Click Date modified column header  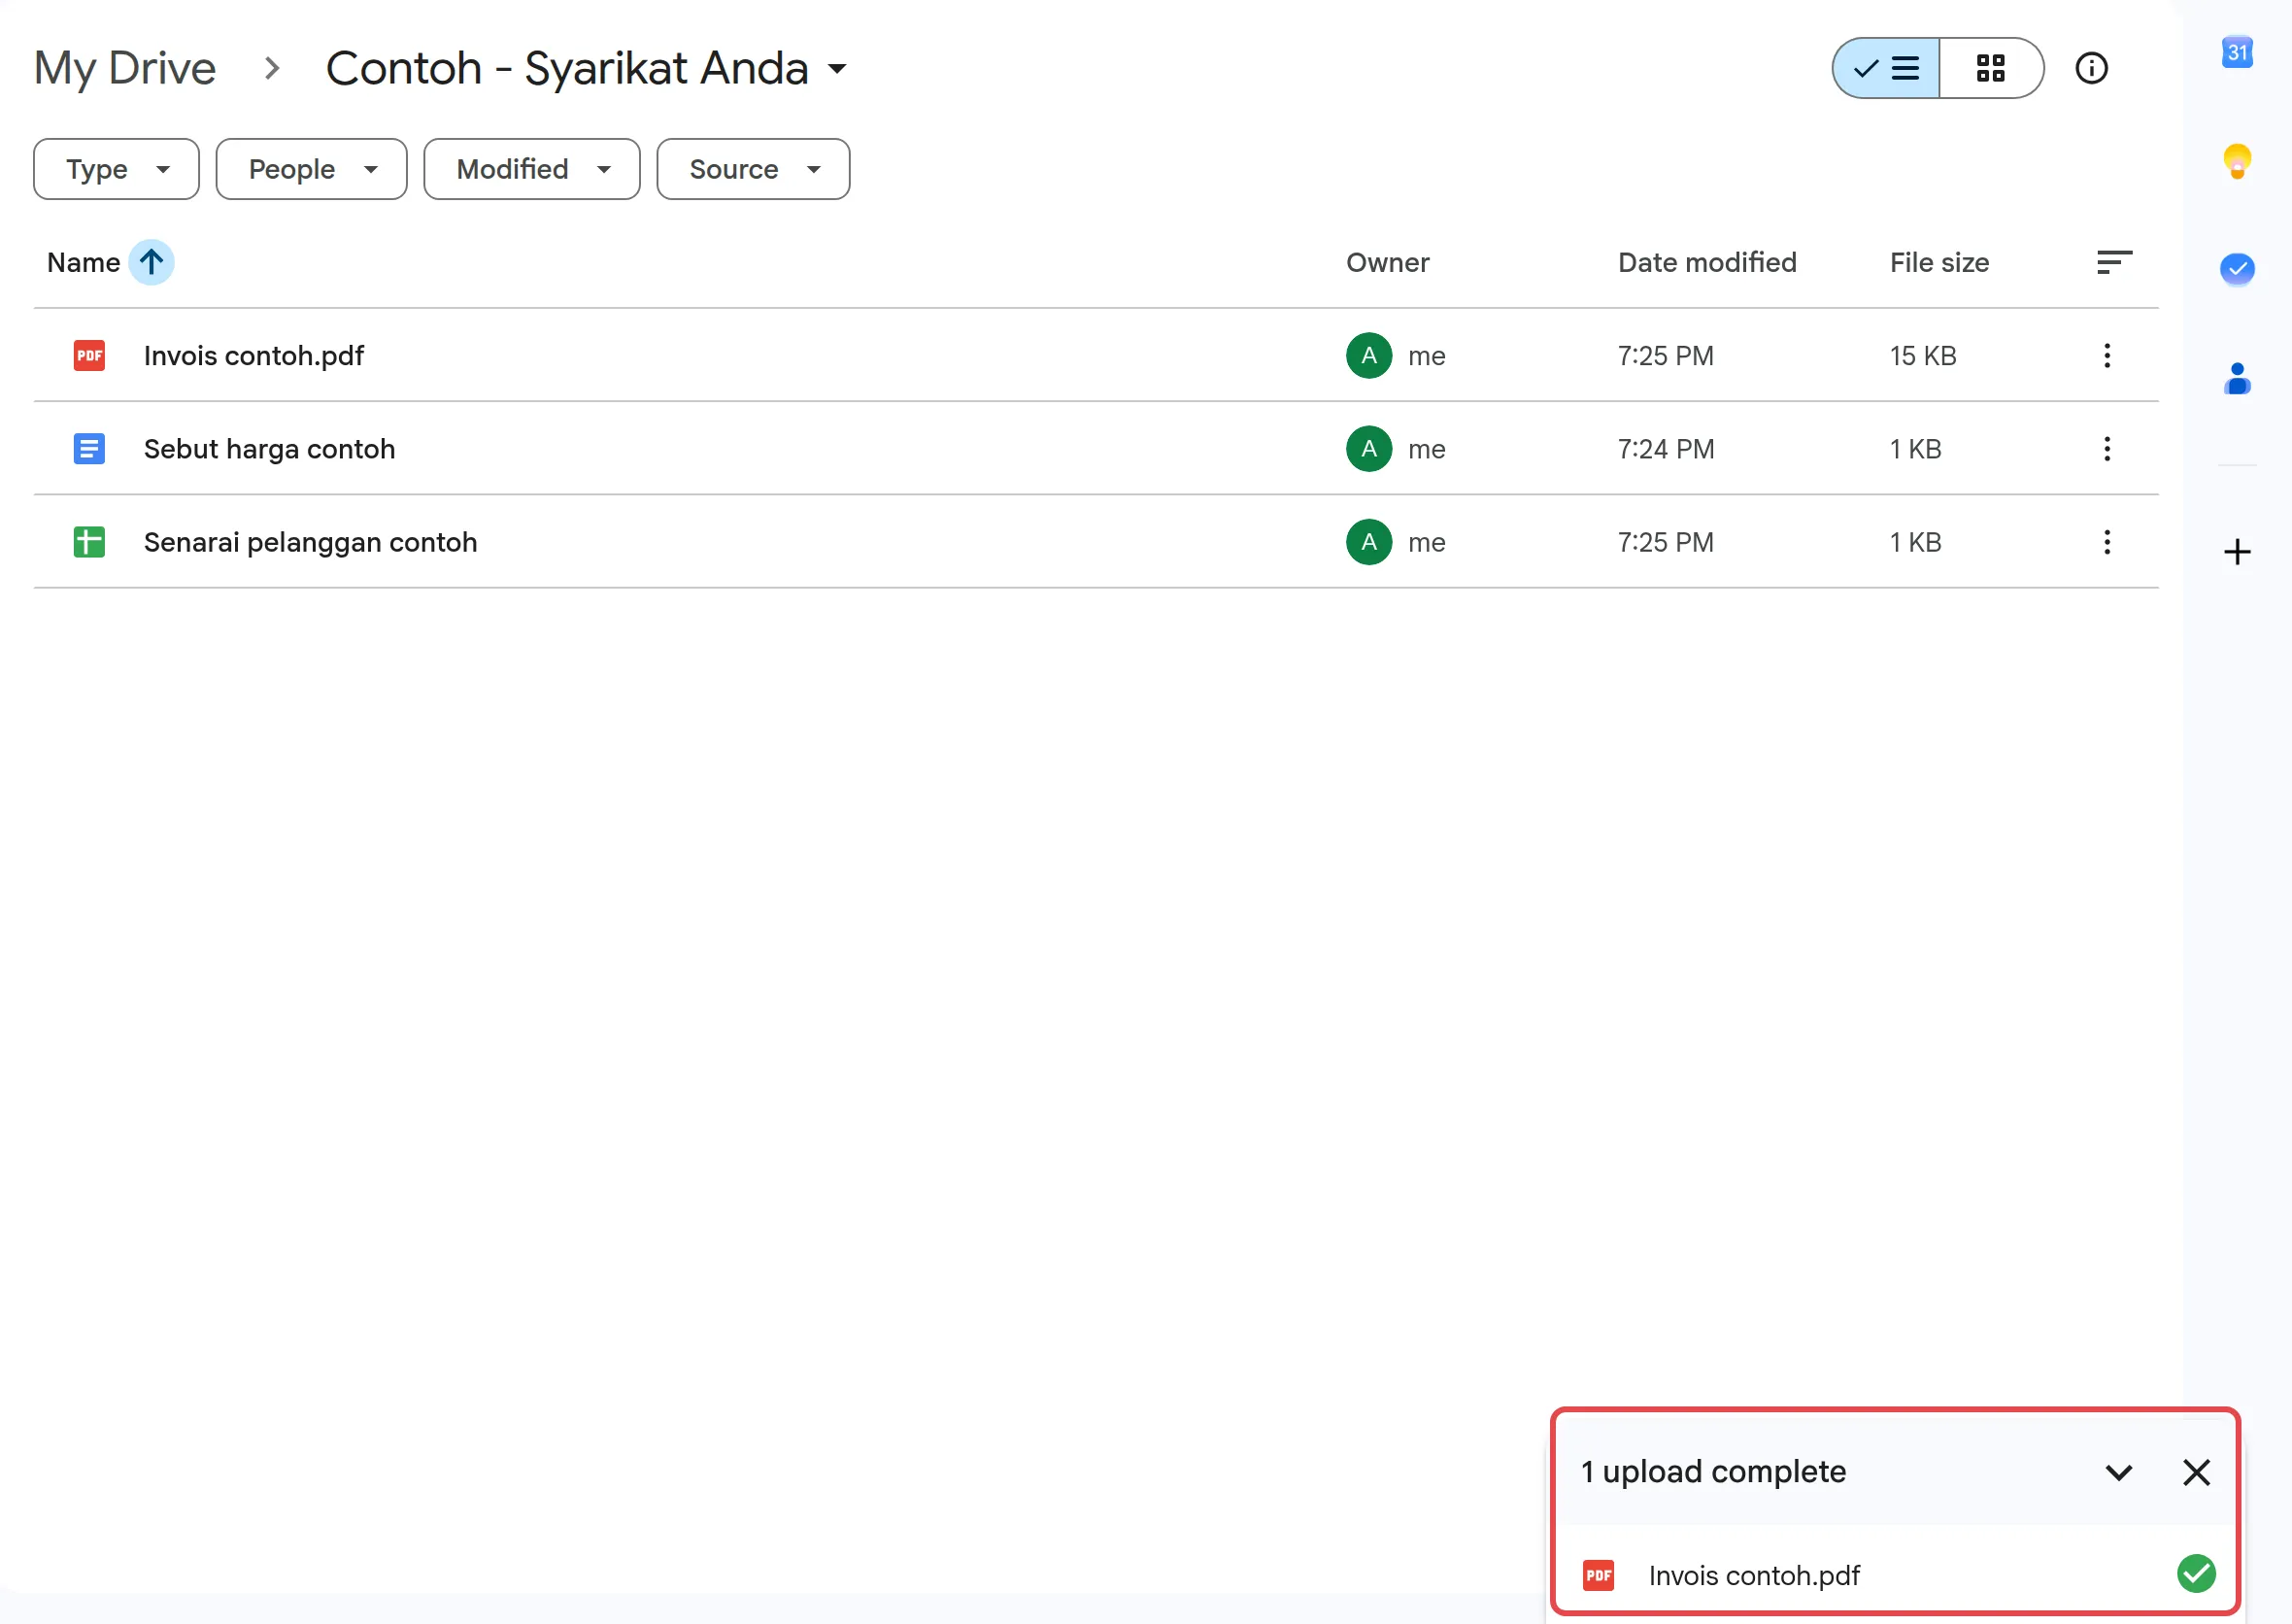tap(1706, 262)
